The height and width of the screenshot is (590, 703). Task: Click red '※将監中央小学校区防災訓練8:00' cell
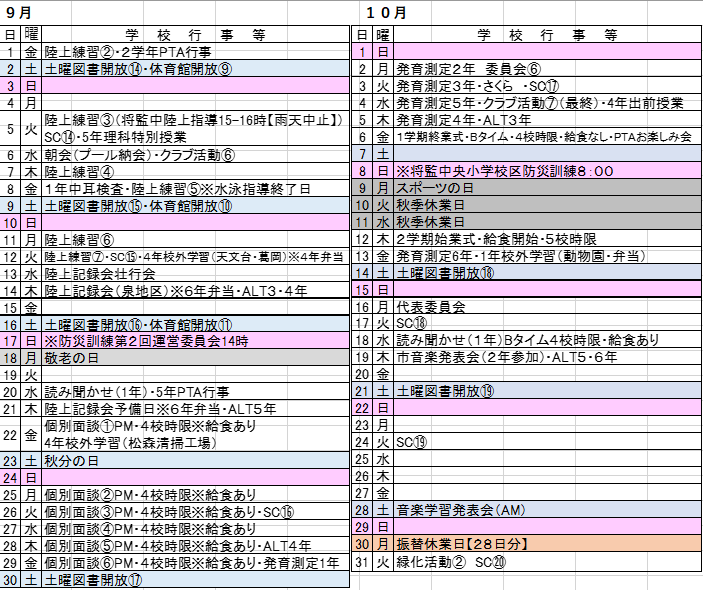tap(547, 171)
